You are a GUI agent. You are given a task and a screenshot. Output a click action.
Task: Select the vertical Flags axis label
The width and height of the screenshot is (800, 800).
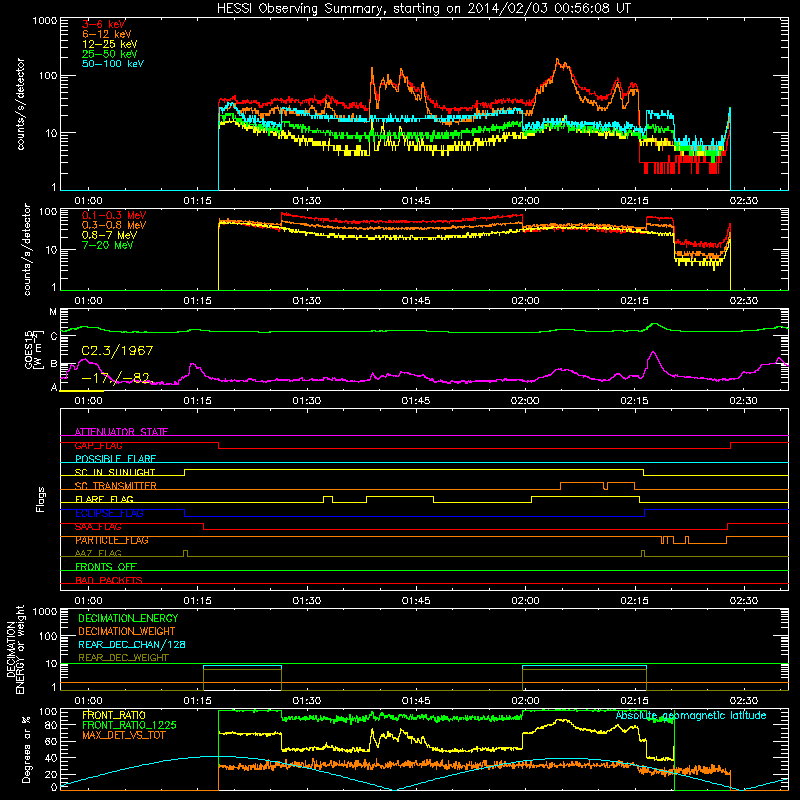[x=41, y=499]
